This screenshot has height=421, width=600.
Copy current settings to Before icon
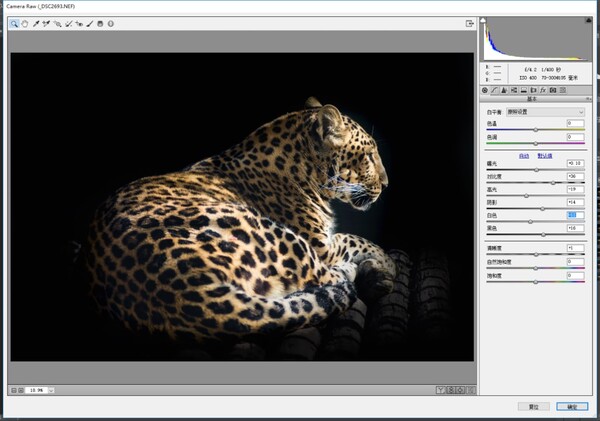click(x=461, y=390)
